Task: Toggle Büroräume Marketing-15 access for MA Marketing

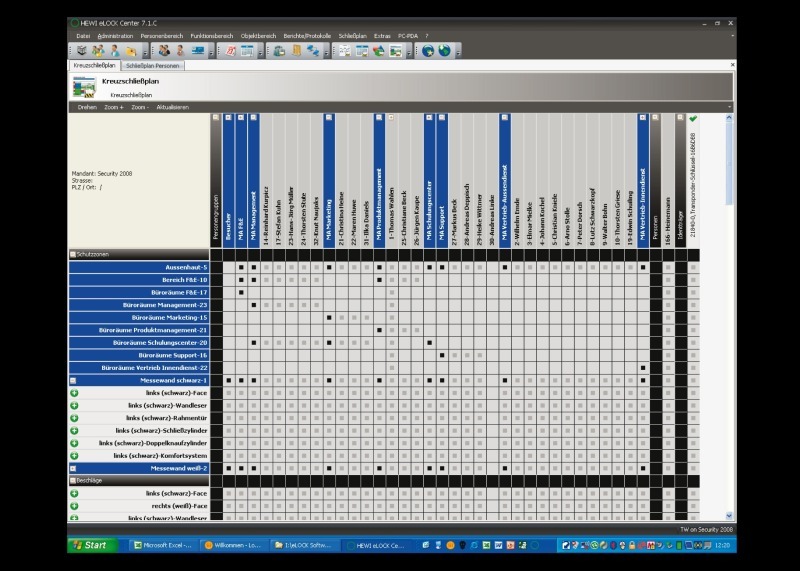Action: (329, 317)
